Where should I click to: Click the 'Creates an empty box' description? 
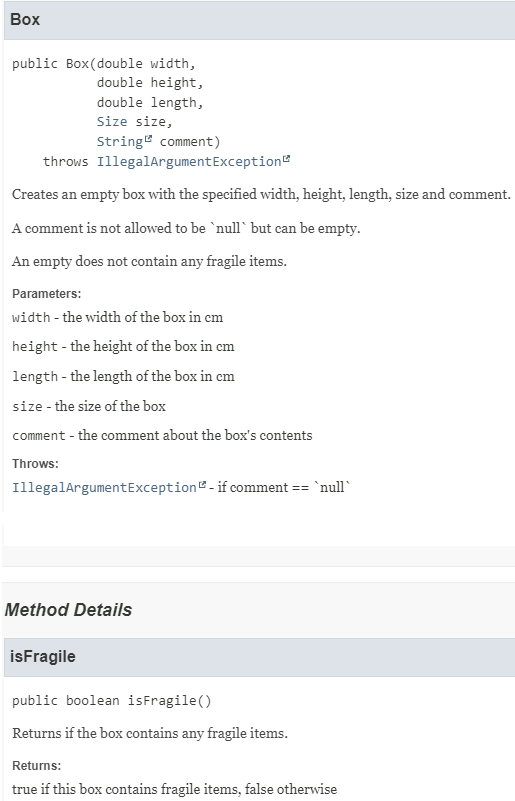(x=261, y=195)
